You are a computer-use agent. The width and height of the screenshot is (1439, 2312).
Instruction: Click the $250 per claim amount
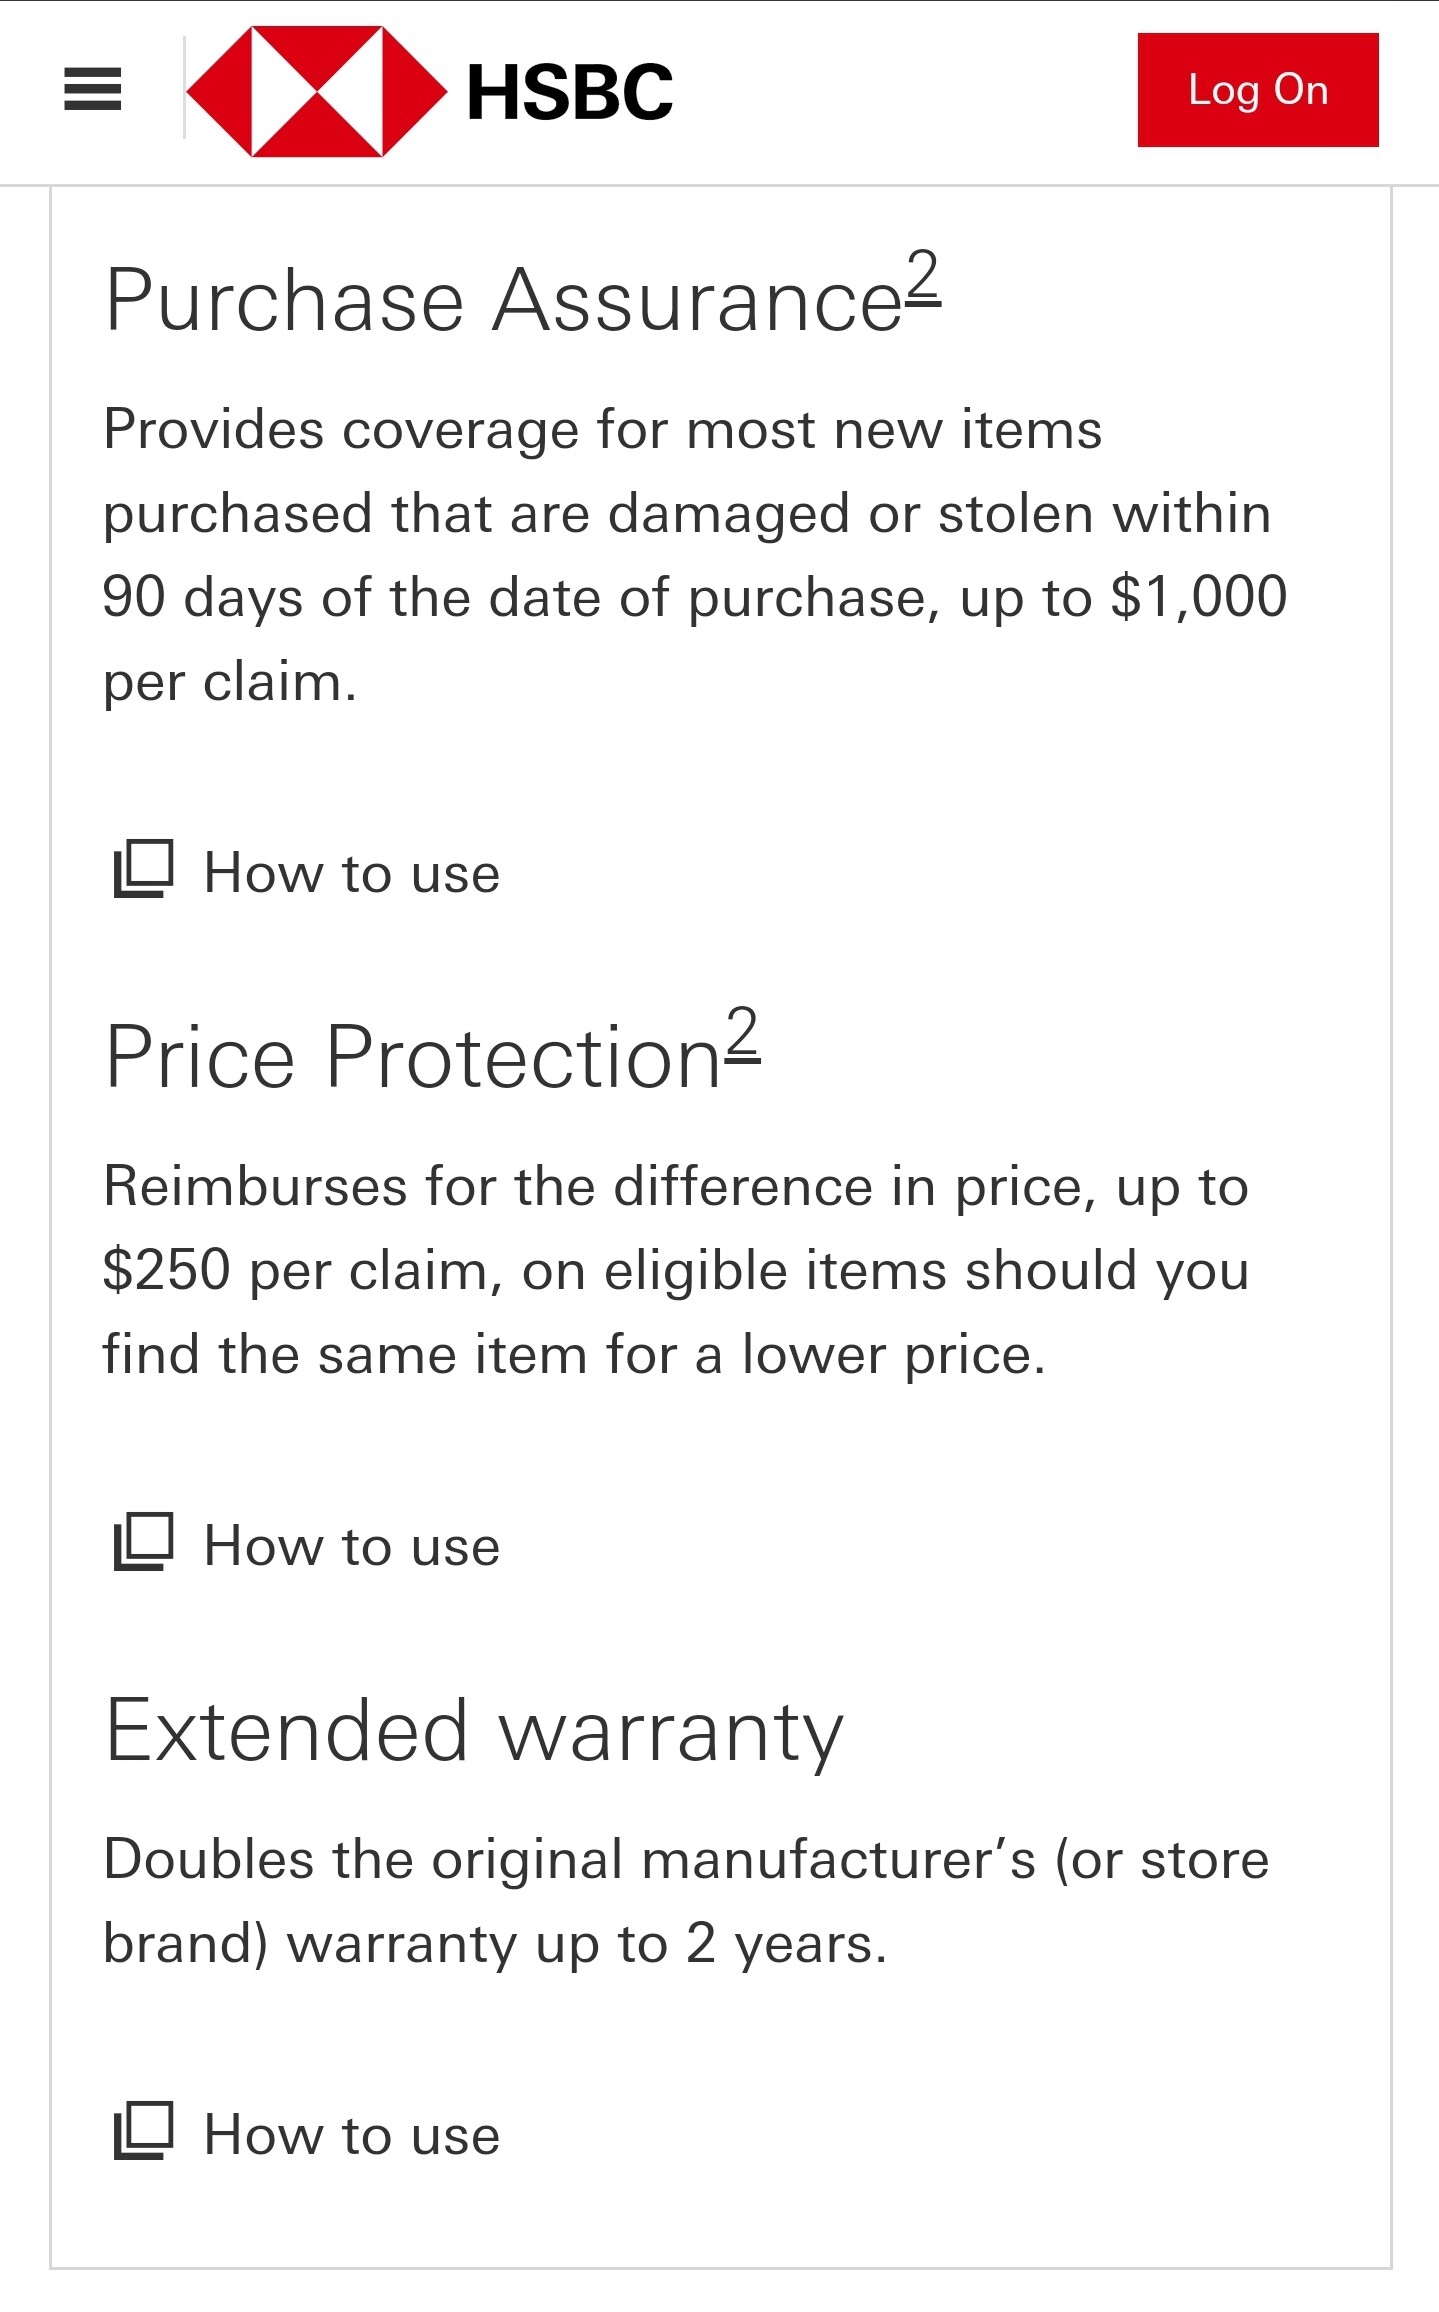pyautogui.click(x=167, y=1270)
